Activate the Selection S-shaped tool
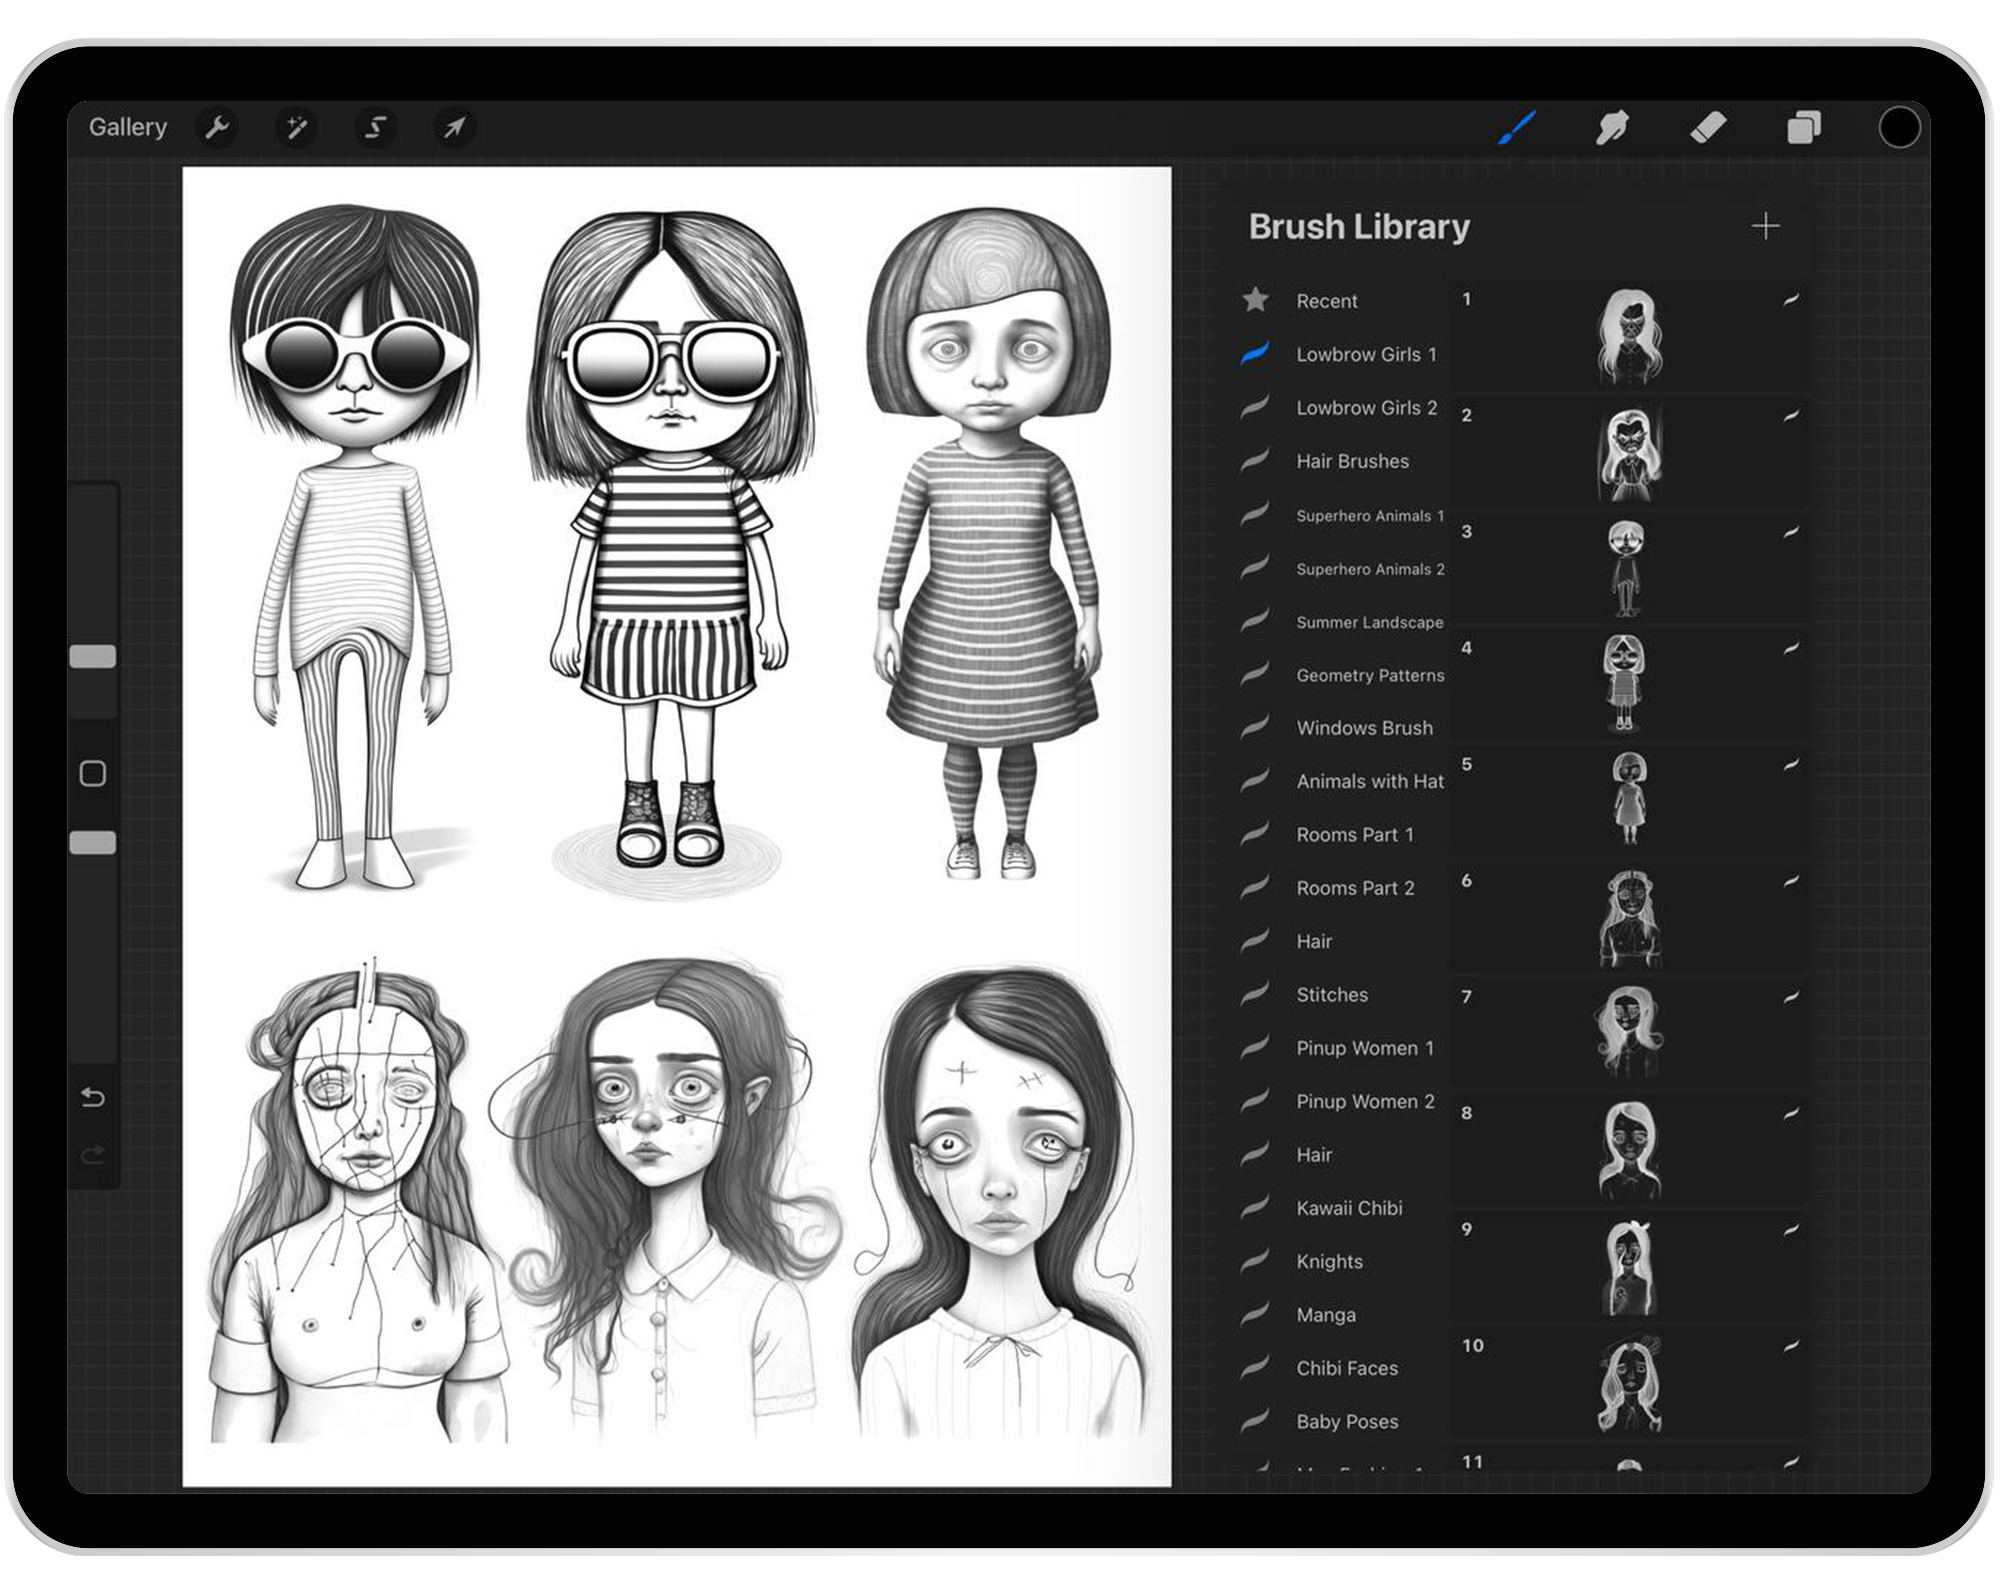This screenshot has width=2000, height=1589. point(375,128)
